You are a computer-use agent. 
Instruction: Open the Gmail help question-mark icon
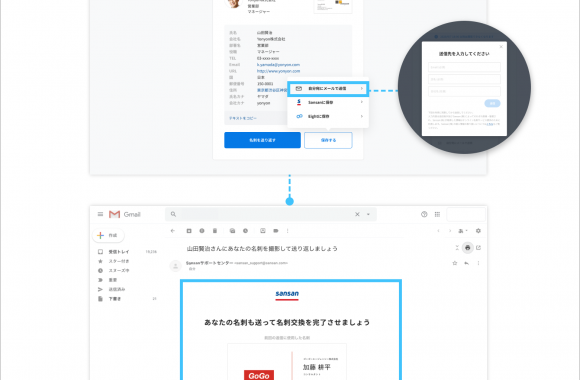point(424,214)
